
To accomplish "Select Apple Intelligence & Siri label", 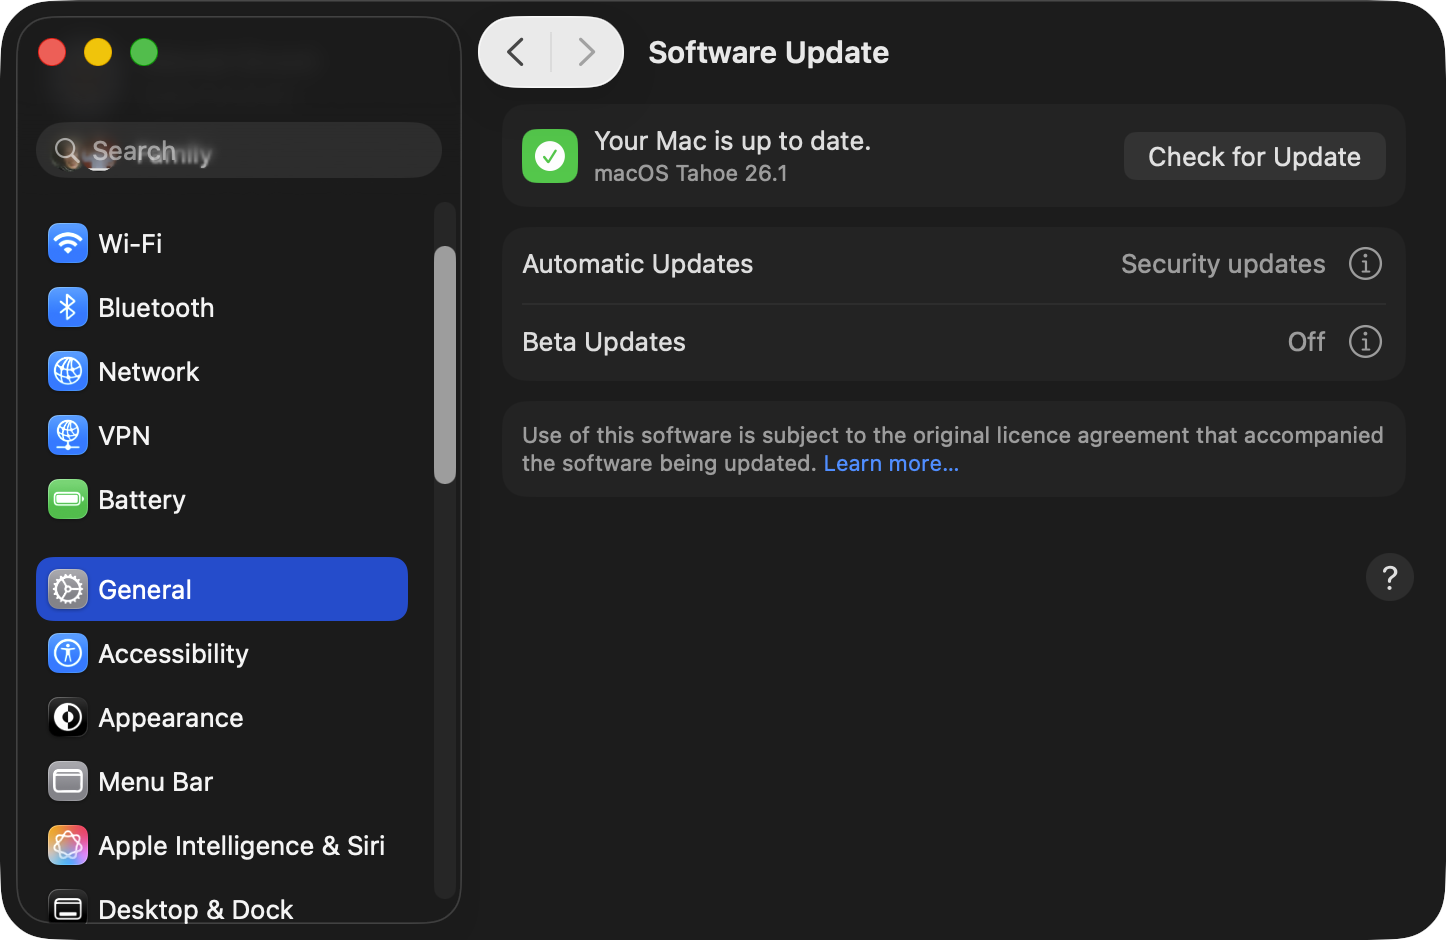I will click(x=242, y=845).
